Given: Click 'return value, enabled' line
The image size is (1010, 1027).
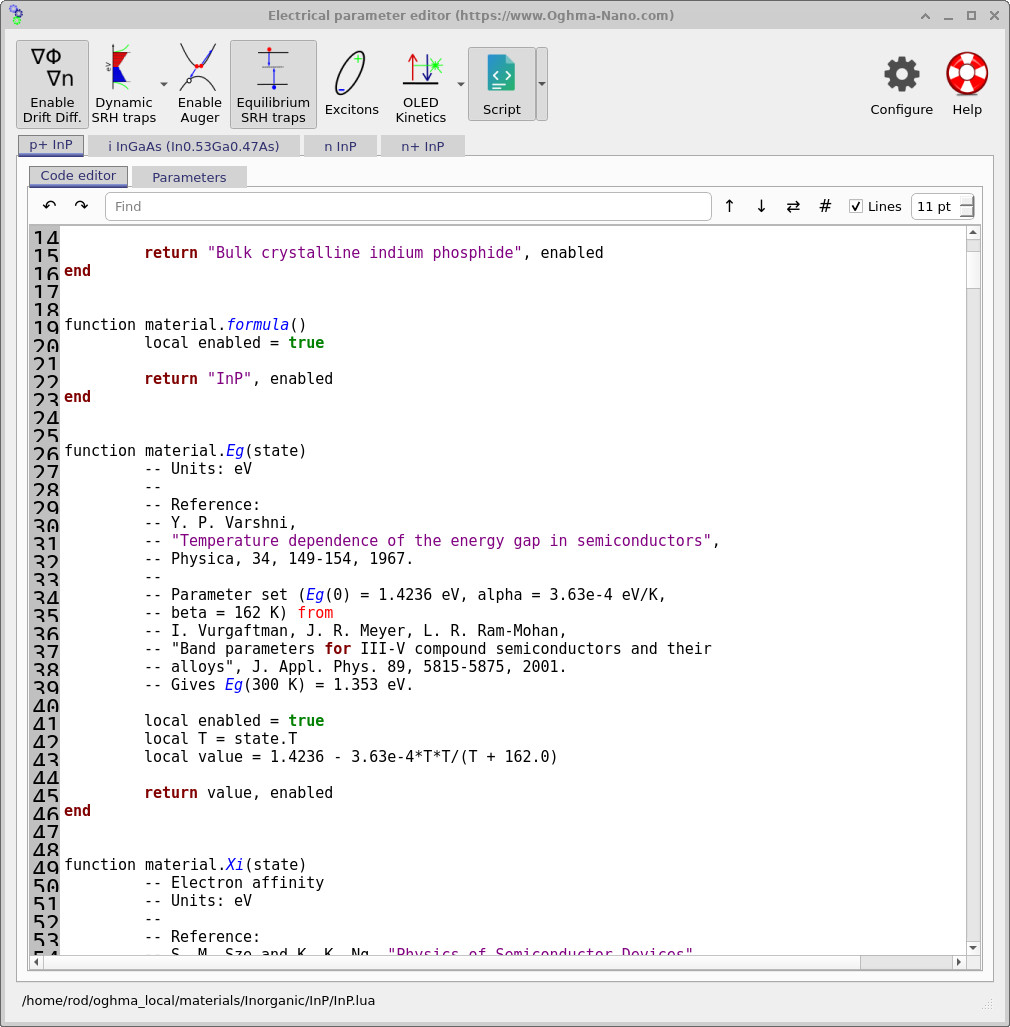Looking at the screenshot, I should [x=238, y=793].
